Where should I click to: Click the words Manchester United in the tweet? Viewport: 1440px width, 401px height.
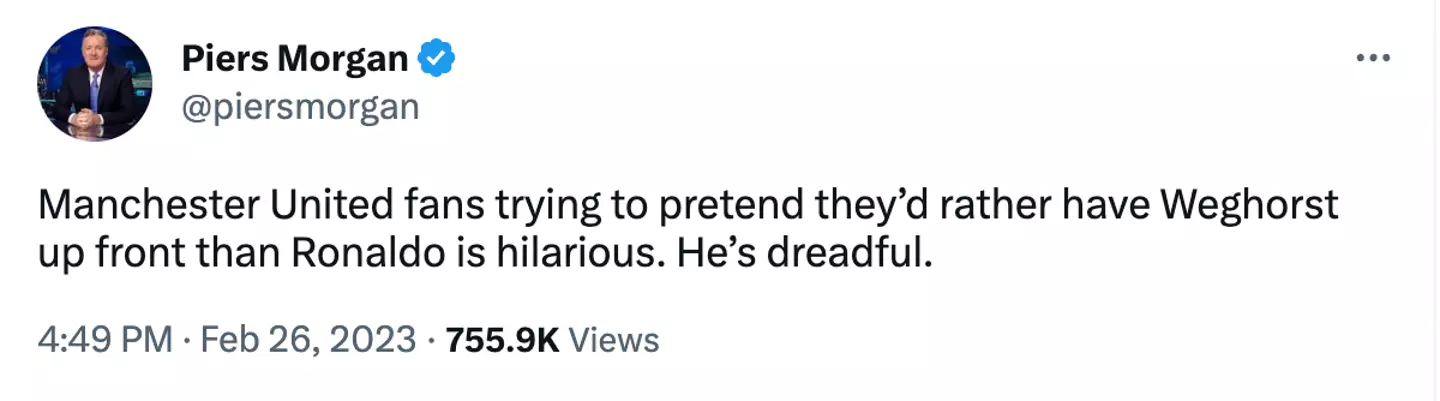click(174, 206)
